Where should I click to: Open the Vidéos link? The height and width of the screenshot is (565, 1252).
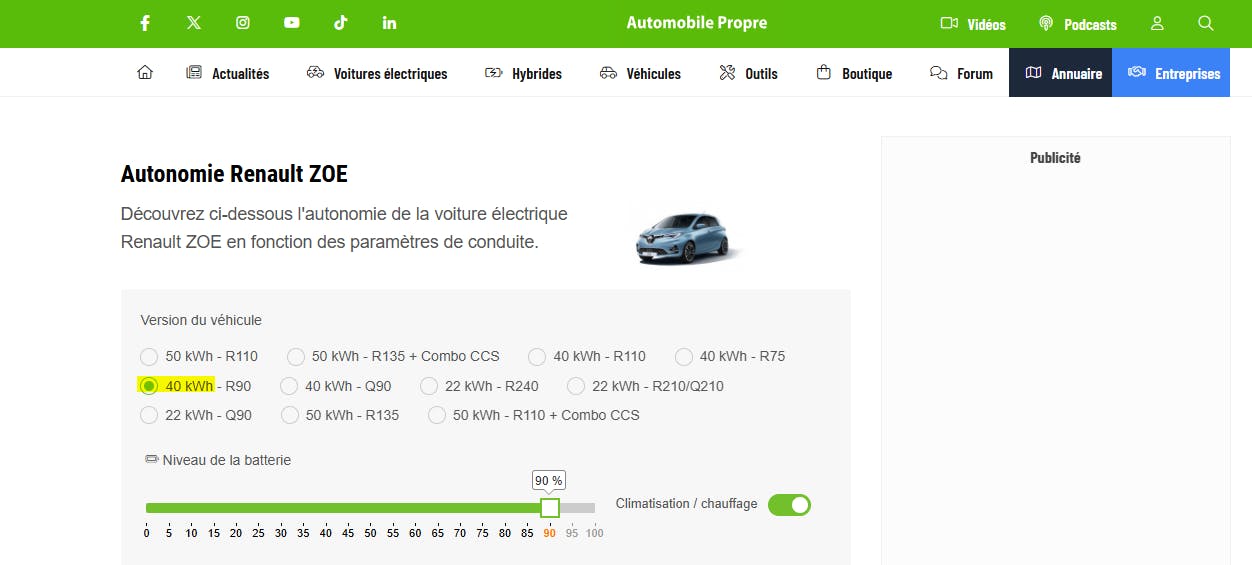[x=973, y=24]
